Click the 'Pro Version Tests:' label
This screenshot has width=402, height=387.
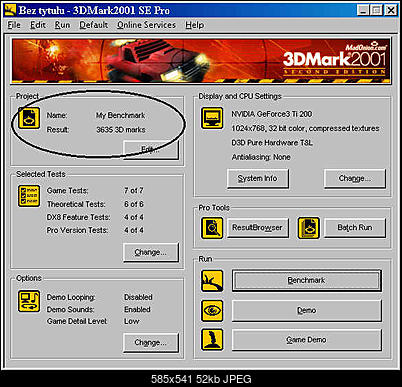pyautogui.click(x=77, y=230)
